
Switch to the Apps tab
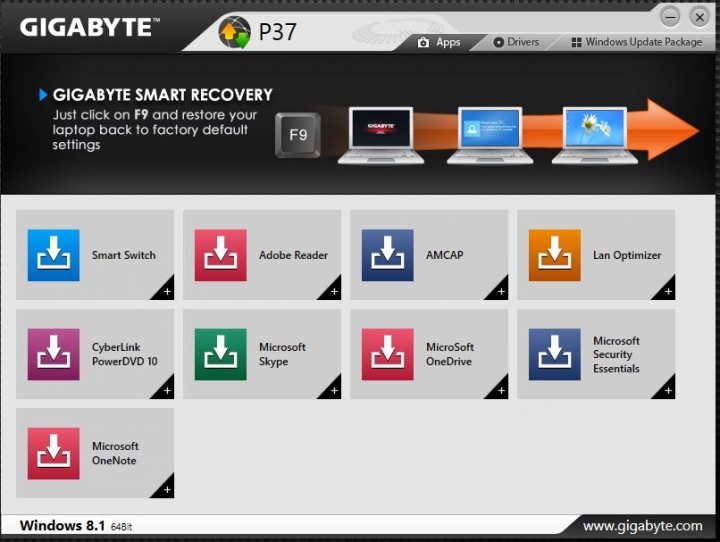point(439,43)
